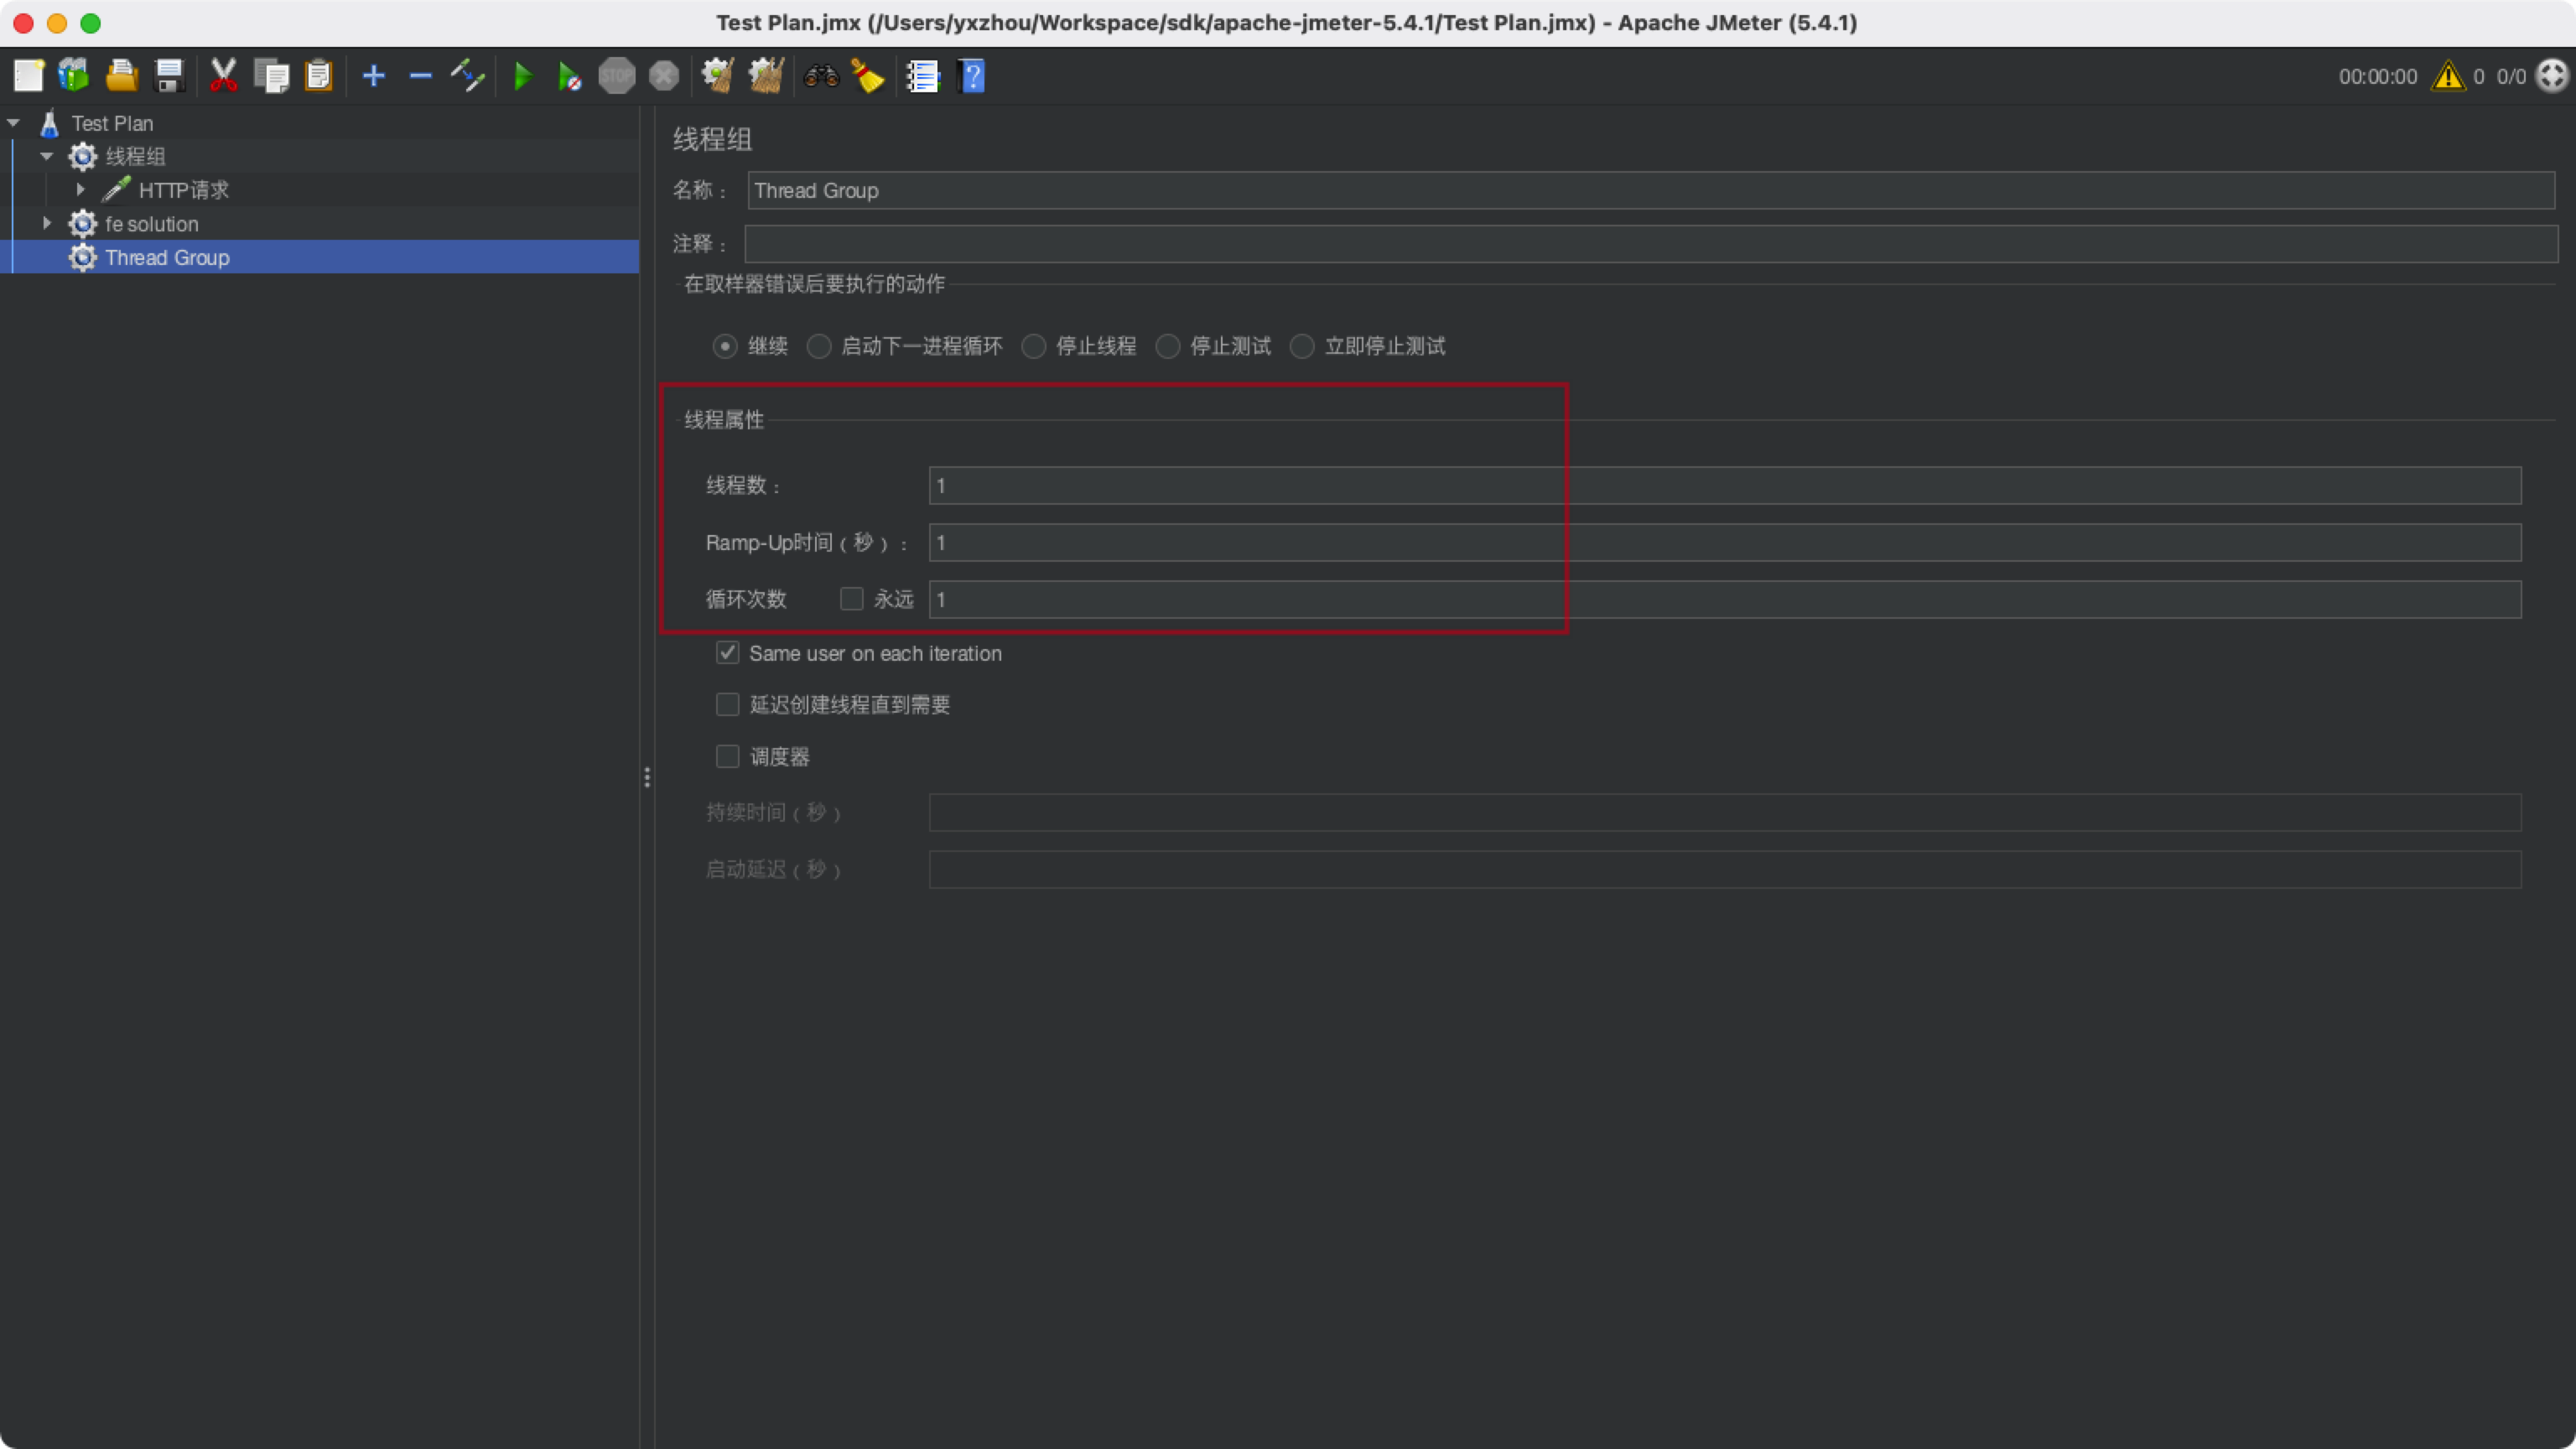Collapse the 线程组 tree node arrow
This screenshot has width=2576, height=1449.
click(47, 156)
